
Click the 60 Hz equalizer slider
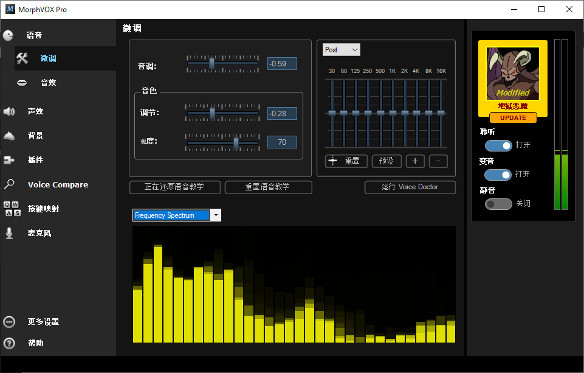tap(344, 113)
